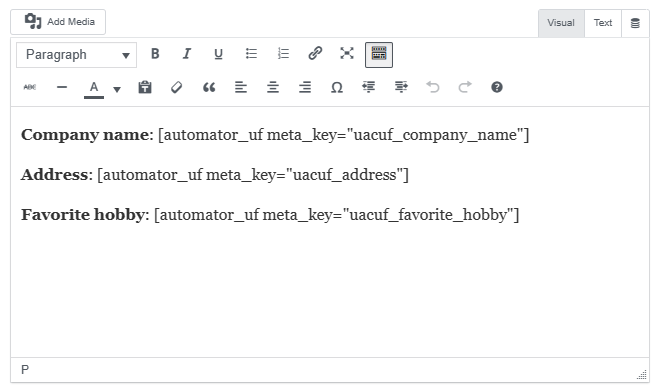The height and width of the screenshot is (387, 655).
Task: Clear formatting with the eraser icon
Action: coord(177,87)
